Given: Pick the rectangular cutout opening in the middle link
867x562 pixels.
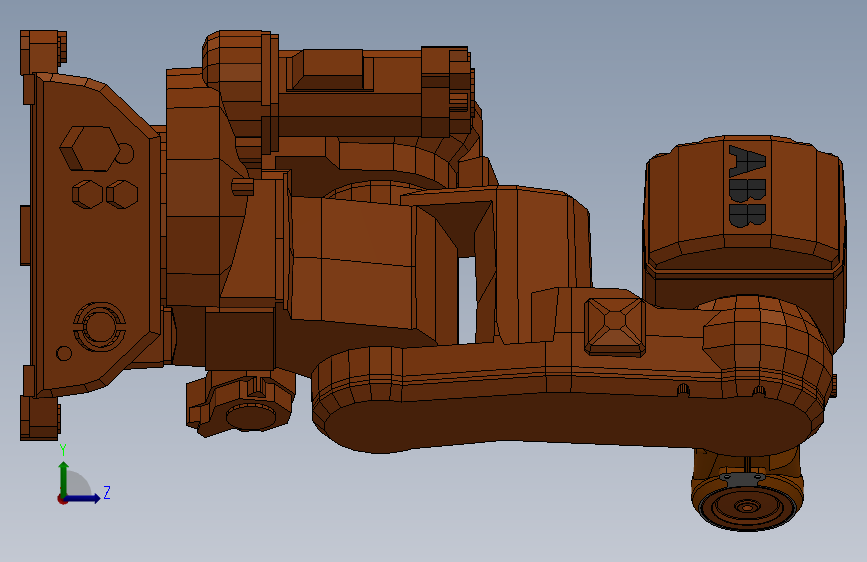Looking at the screenshot, I should click(467, 299).
